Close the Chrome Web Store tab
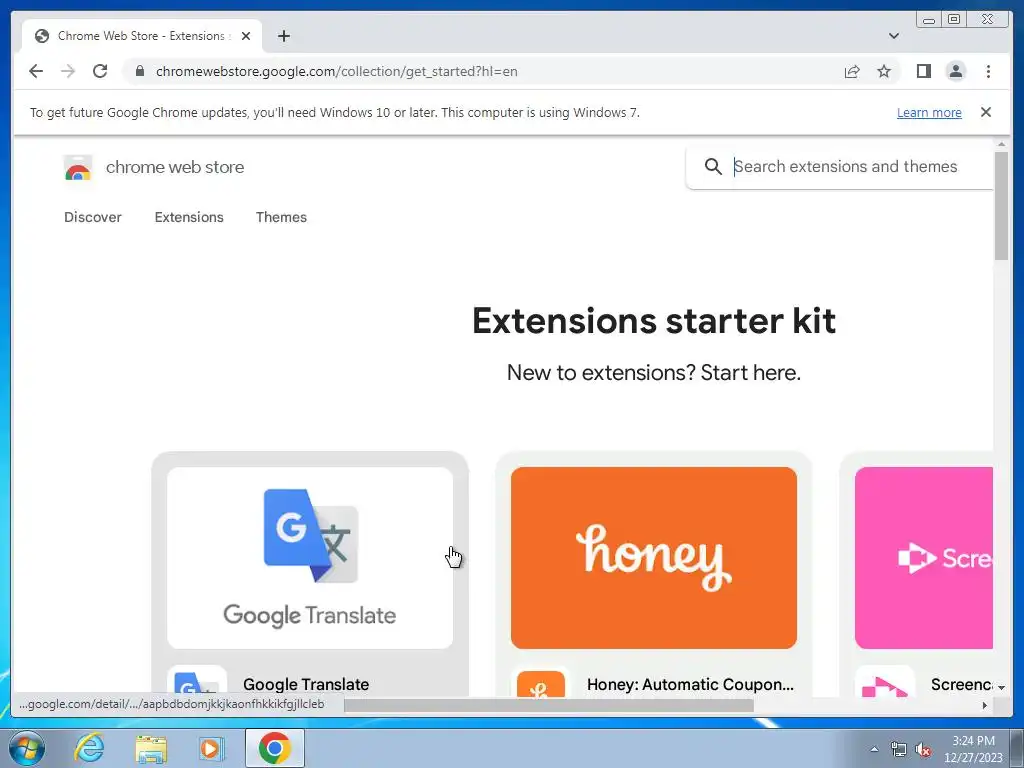 point(246,36)
